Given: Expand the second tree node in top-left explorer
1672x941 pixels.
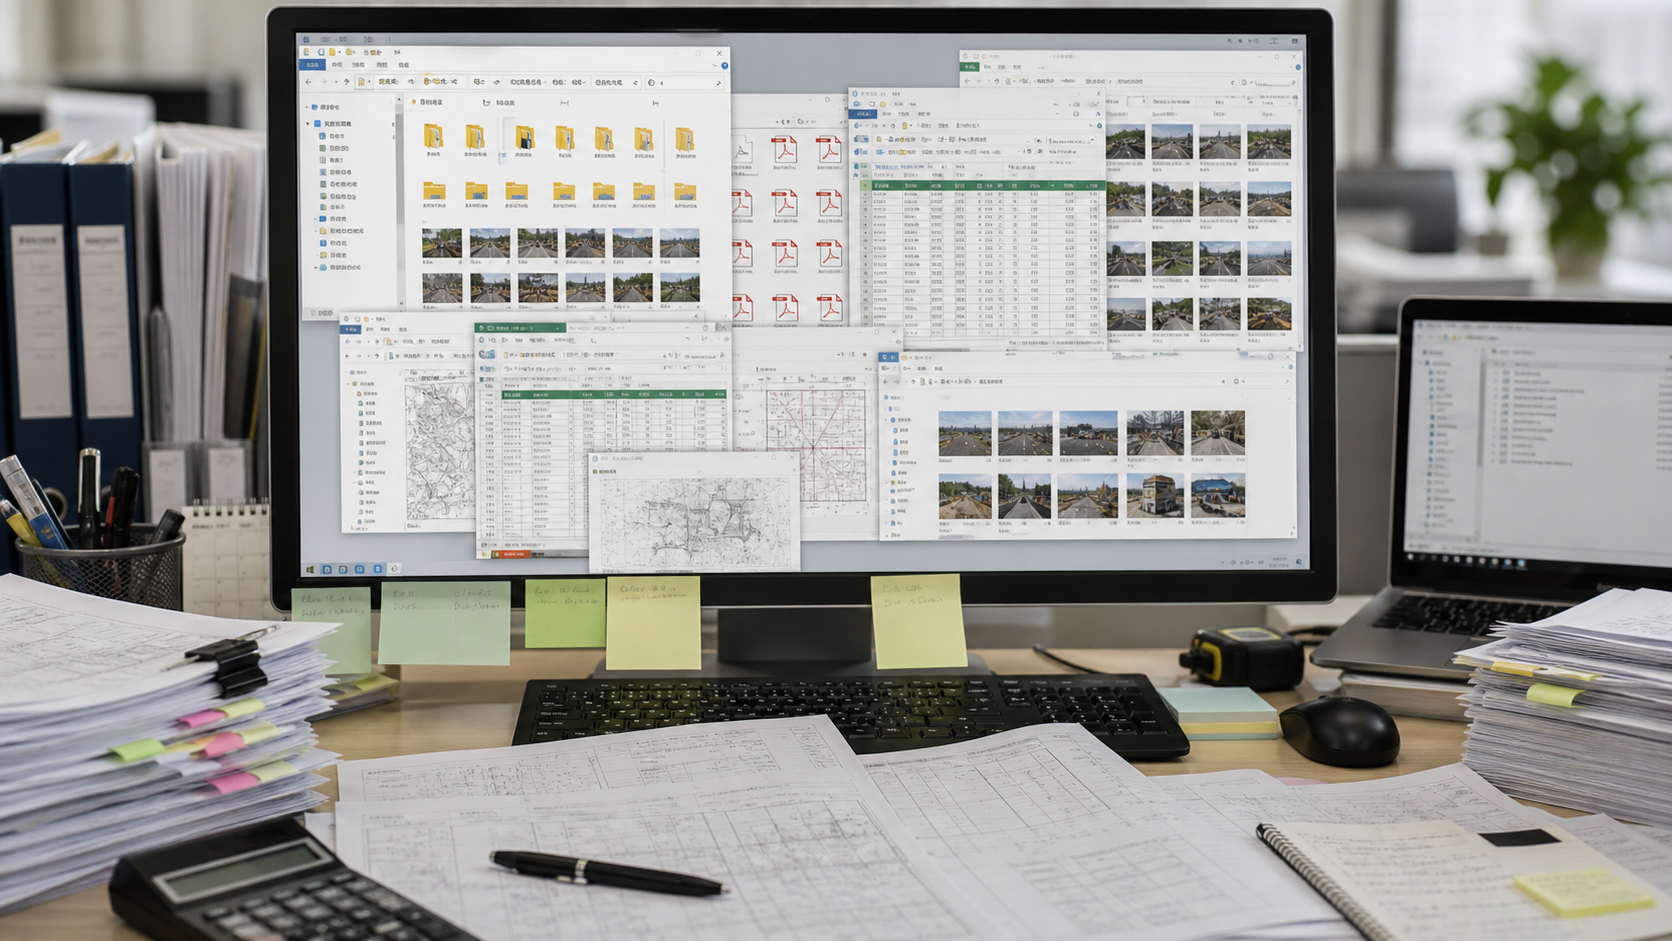Looking at the screenshot, I should click(x=308, y=123).
